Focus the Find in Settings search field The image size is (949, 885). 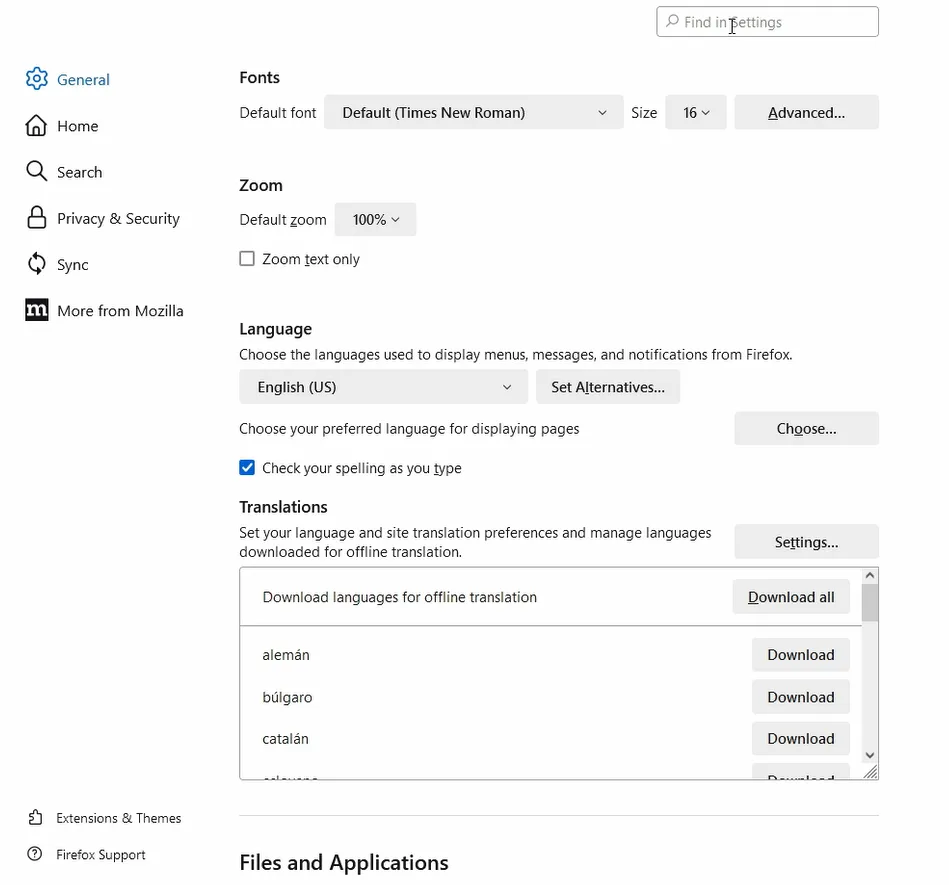point(767,22)
